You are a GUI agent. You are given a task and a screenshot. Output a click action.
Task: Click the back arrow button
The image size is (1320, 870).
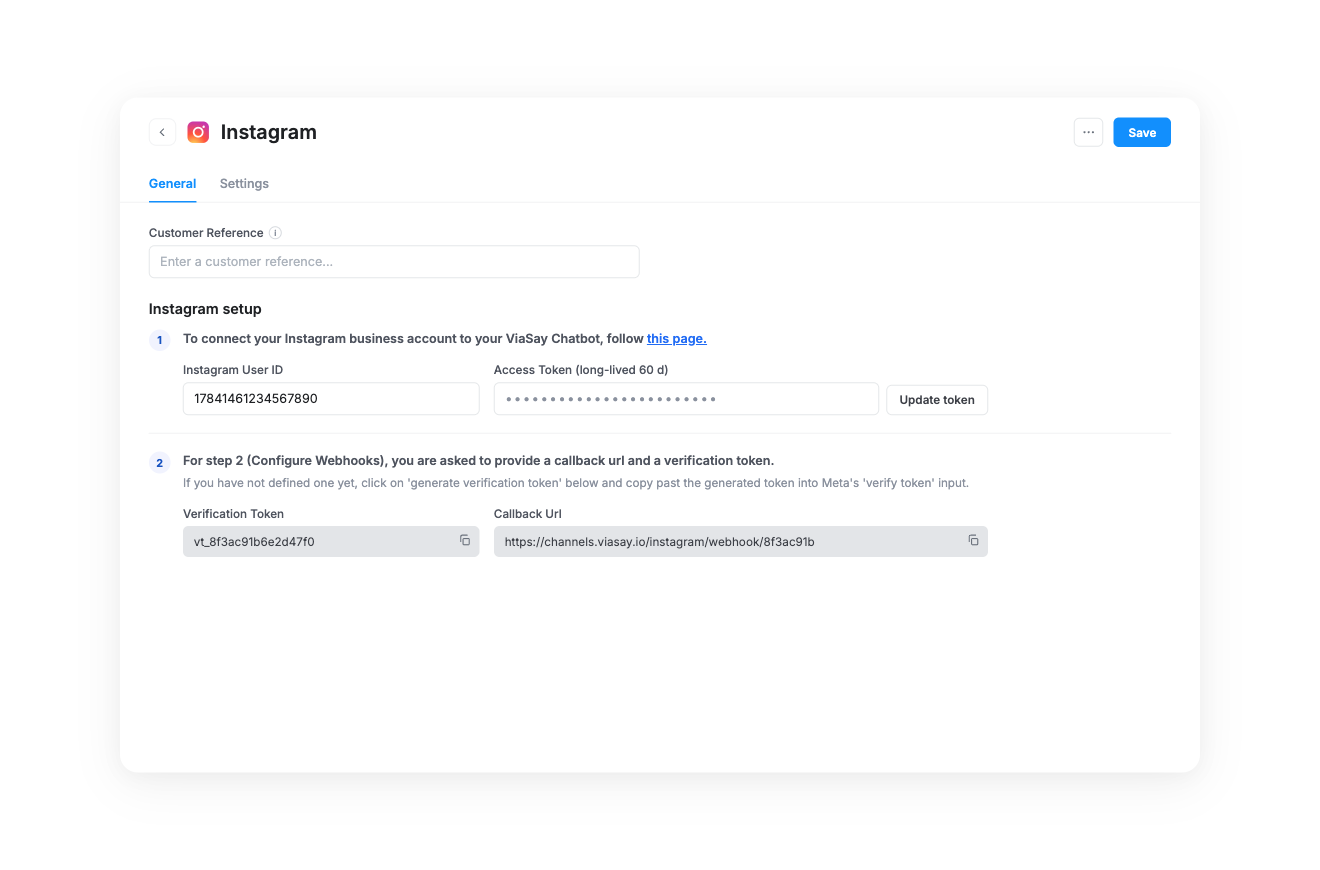[162, 132]
